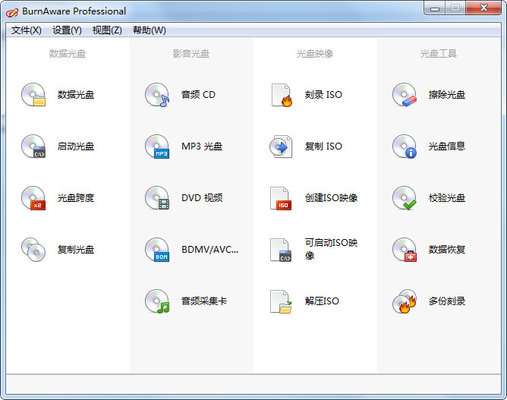Open the 数据光盘 data disc icon
507x400 pixels.
click(x=33, y=95)
